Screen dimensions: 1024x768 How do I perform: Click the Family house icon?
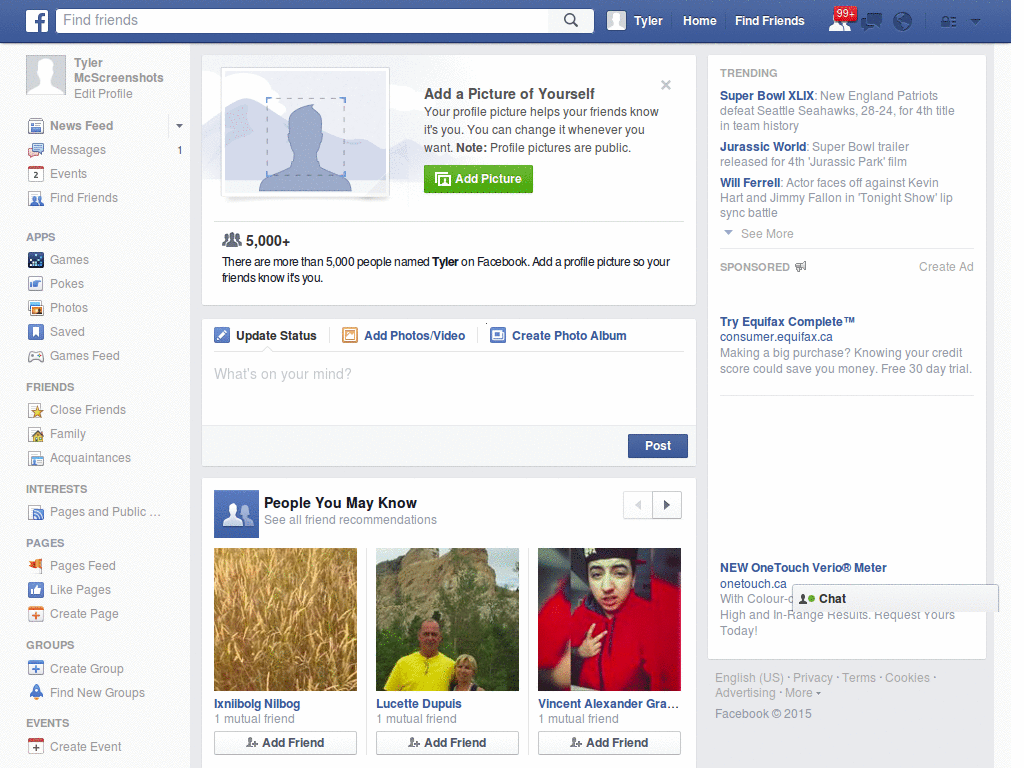tap(36, 434)
